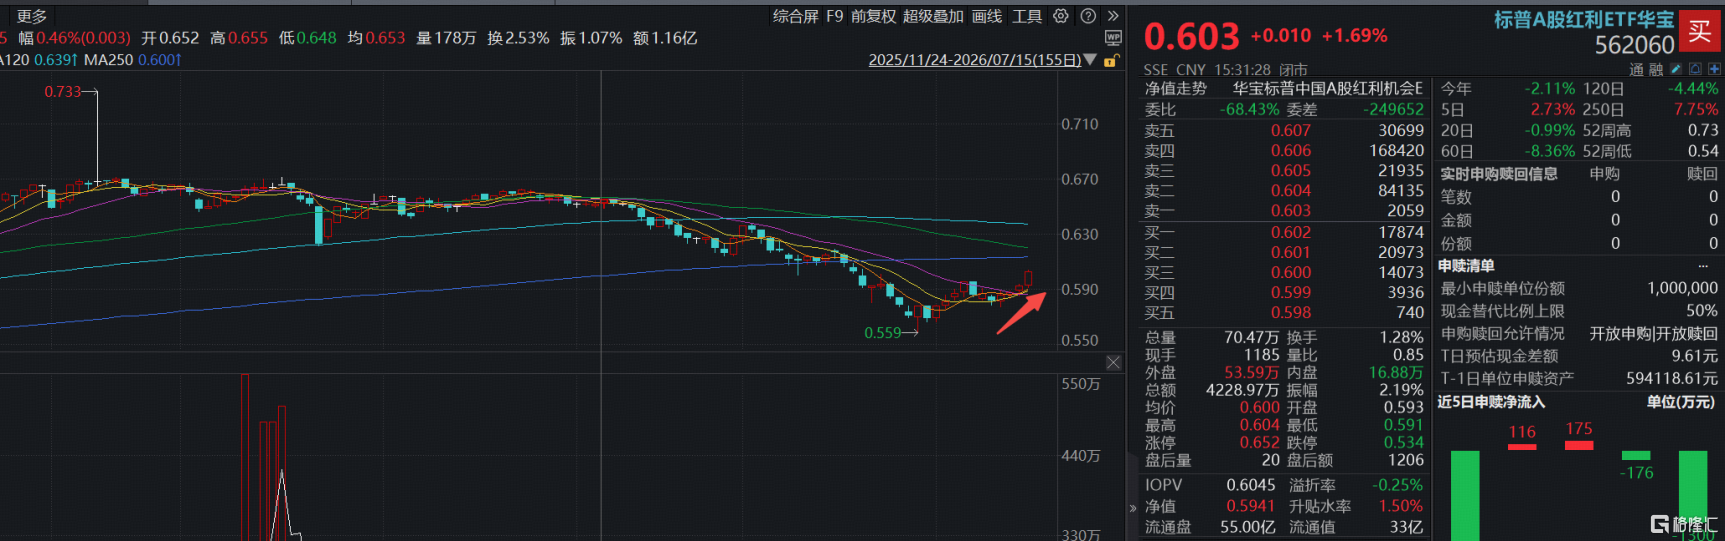The image size is (1725, 541).
Task: Click the 买五 price 0.598
Action: 1290,313
